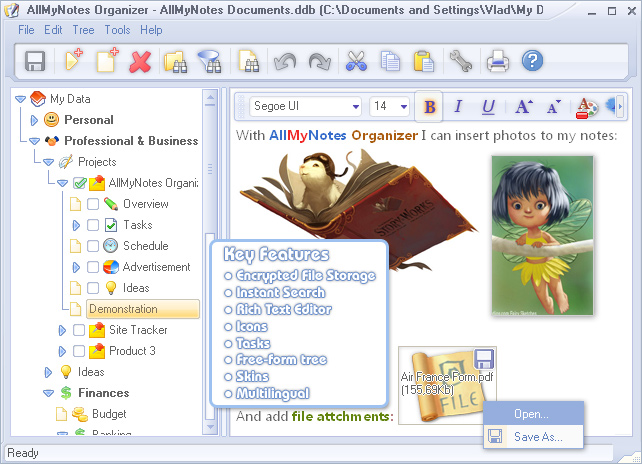Click the Undo arrow icon

pos(285,62)
